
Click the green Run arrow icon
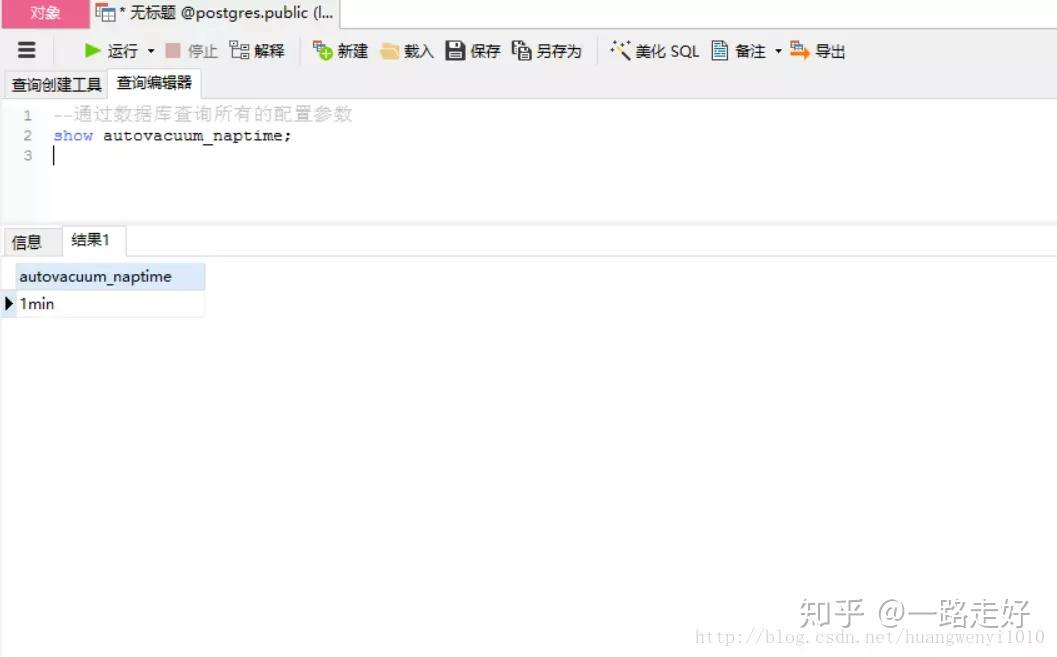(x=92, y=51)
